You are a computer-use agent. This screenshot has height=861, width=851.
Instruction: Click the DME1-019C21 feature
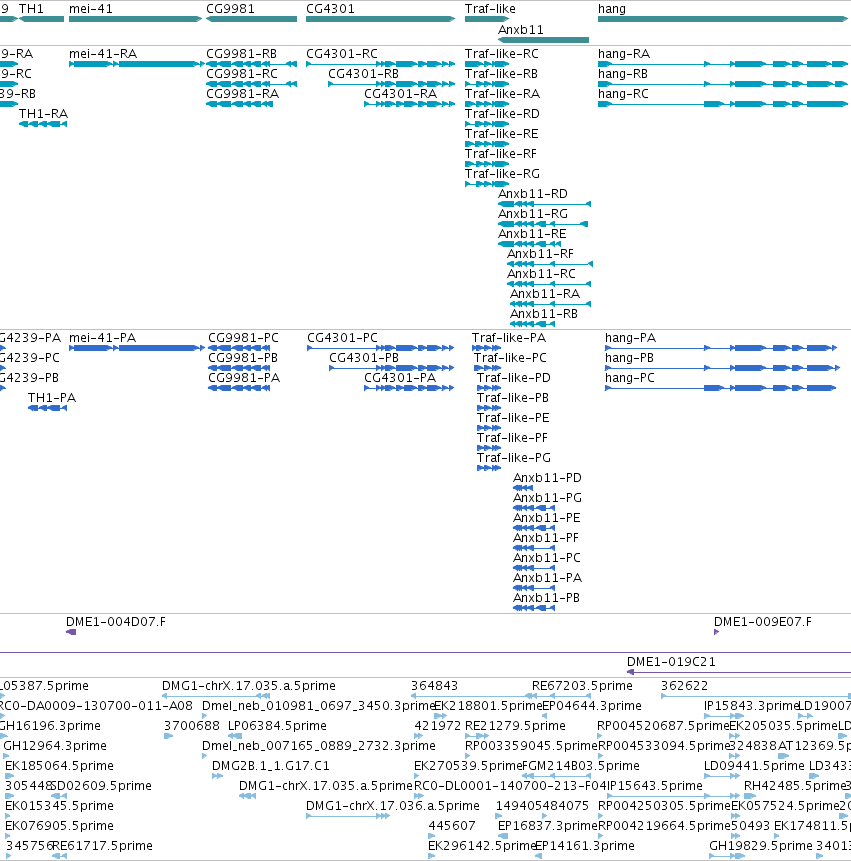click(739, 672)
